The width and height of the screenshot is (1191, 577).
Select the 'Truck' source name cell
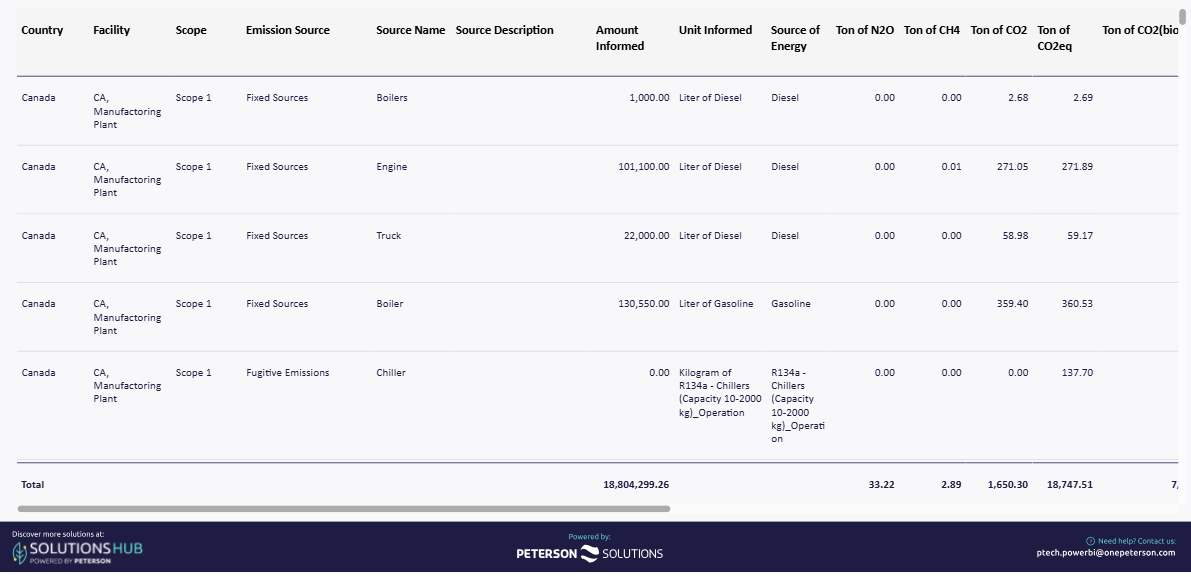click(x=389, y=236)
